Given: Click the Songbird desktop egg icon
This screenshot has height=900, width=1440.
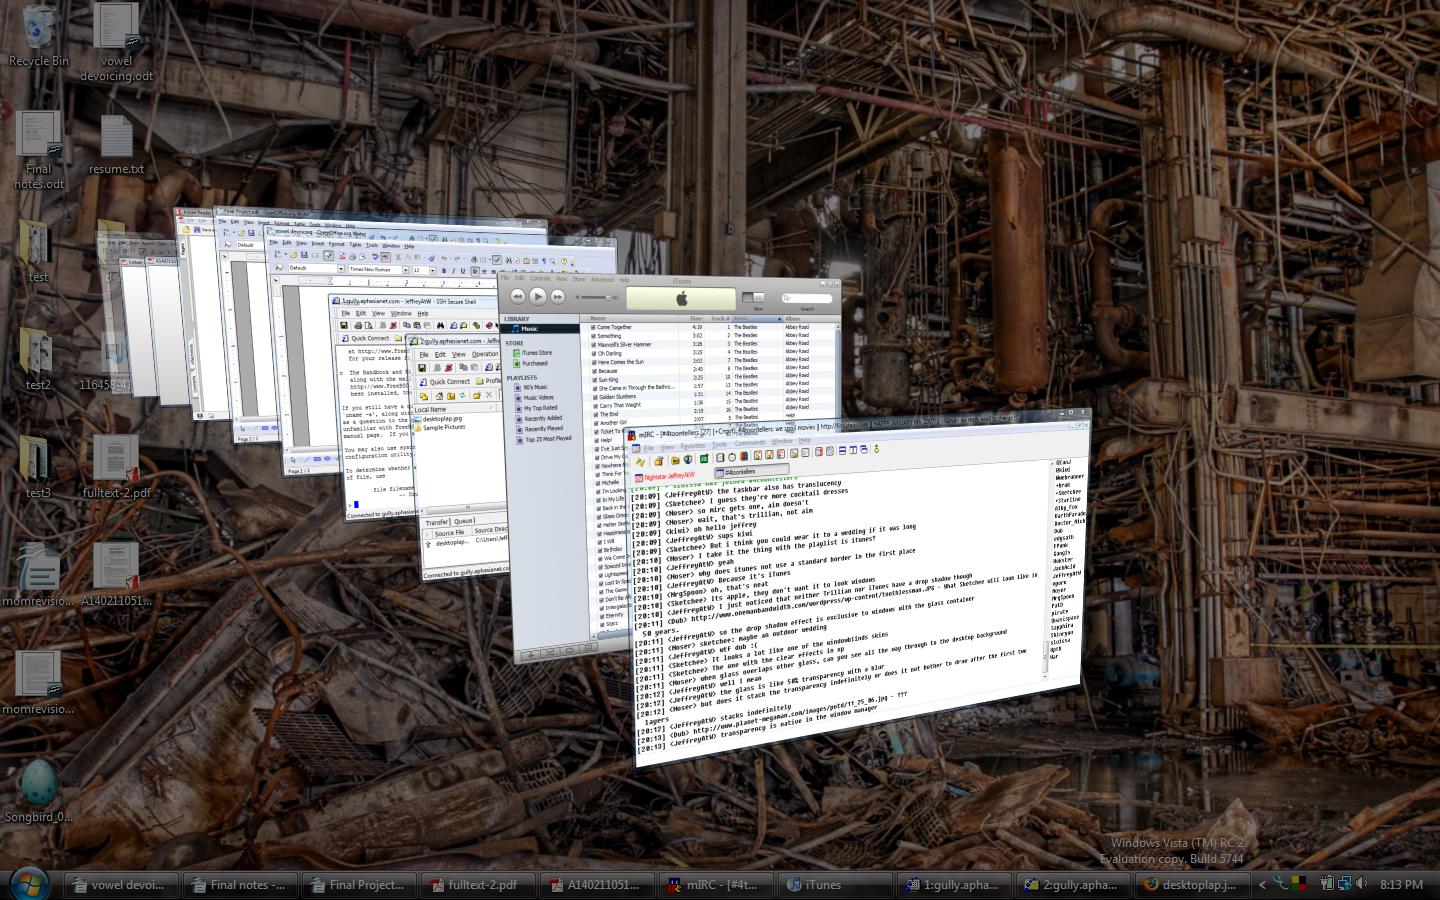Looking at the screenshot, I should tap(38, 783).
